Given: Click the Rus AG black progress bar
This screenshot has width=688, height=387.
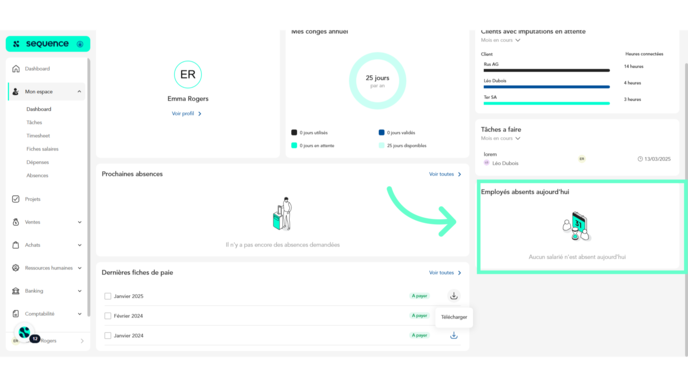Looking at the screenshot, I should click(546, 70).
